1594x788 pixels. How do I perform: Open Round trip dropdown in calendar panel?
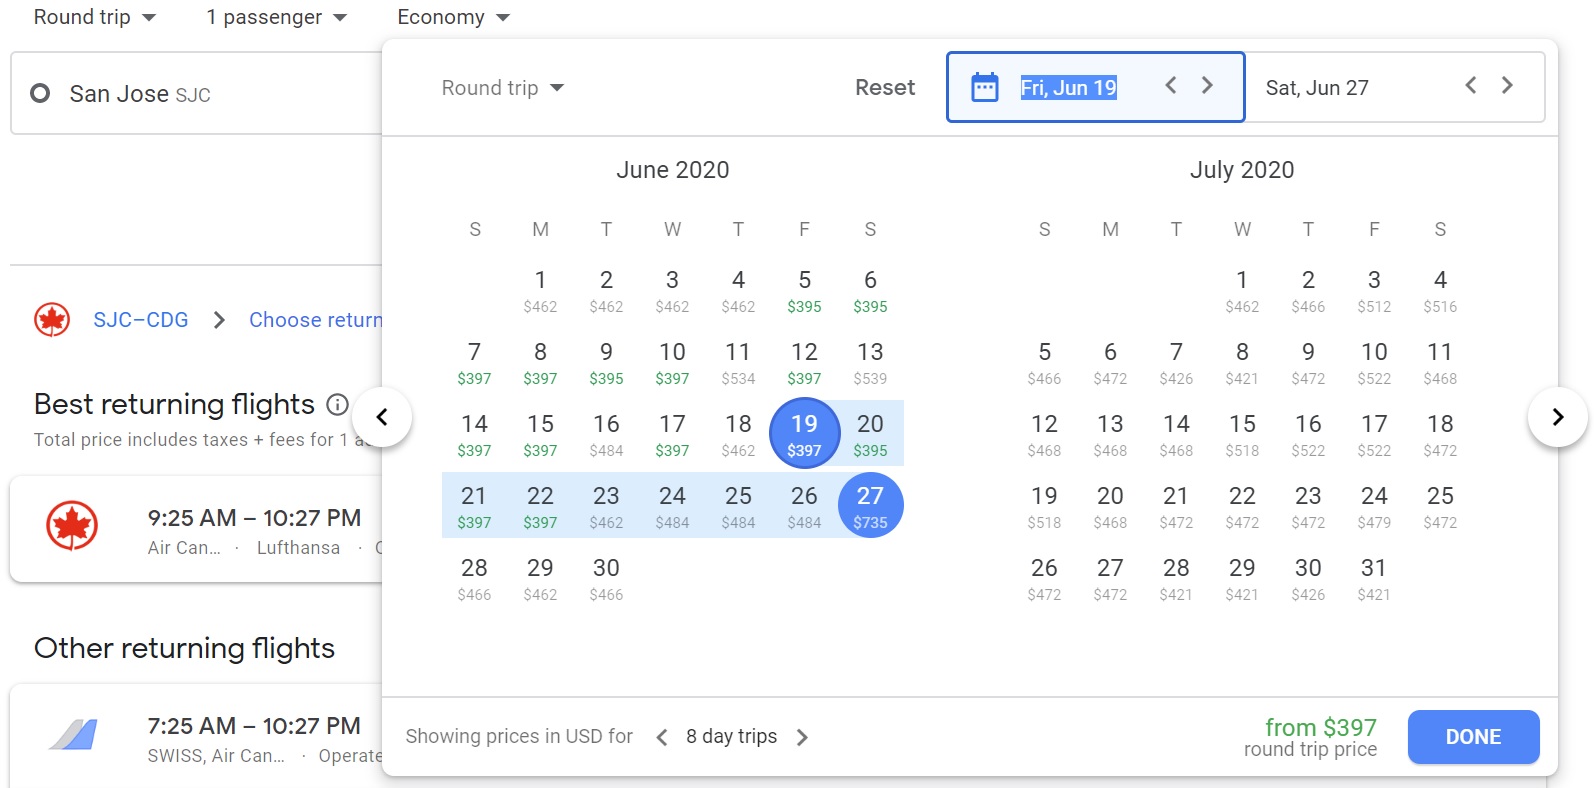tap(503, 88)
